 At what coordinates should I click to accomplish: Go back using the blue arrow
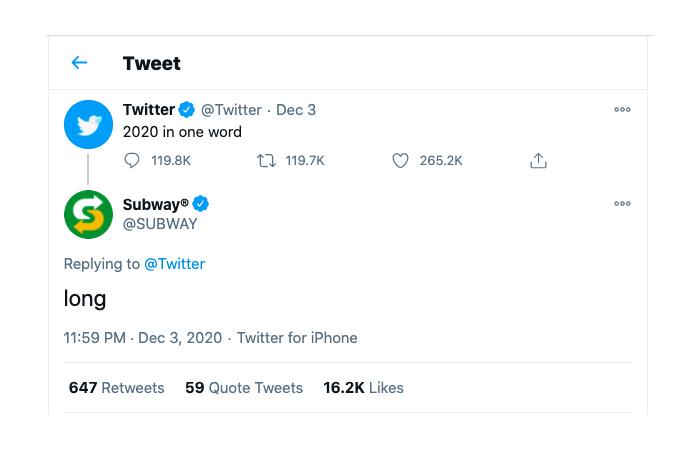coord(79,62)
